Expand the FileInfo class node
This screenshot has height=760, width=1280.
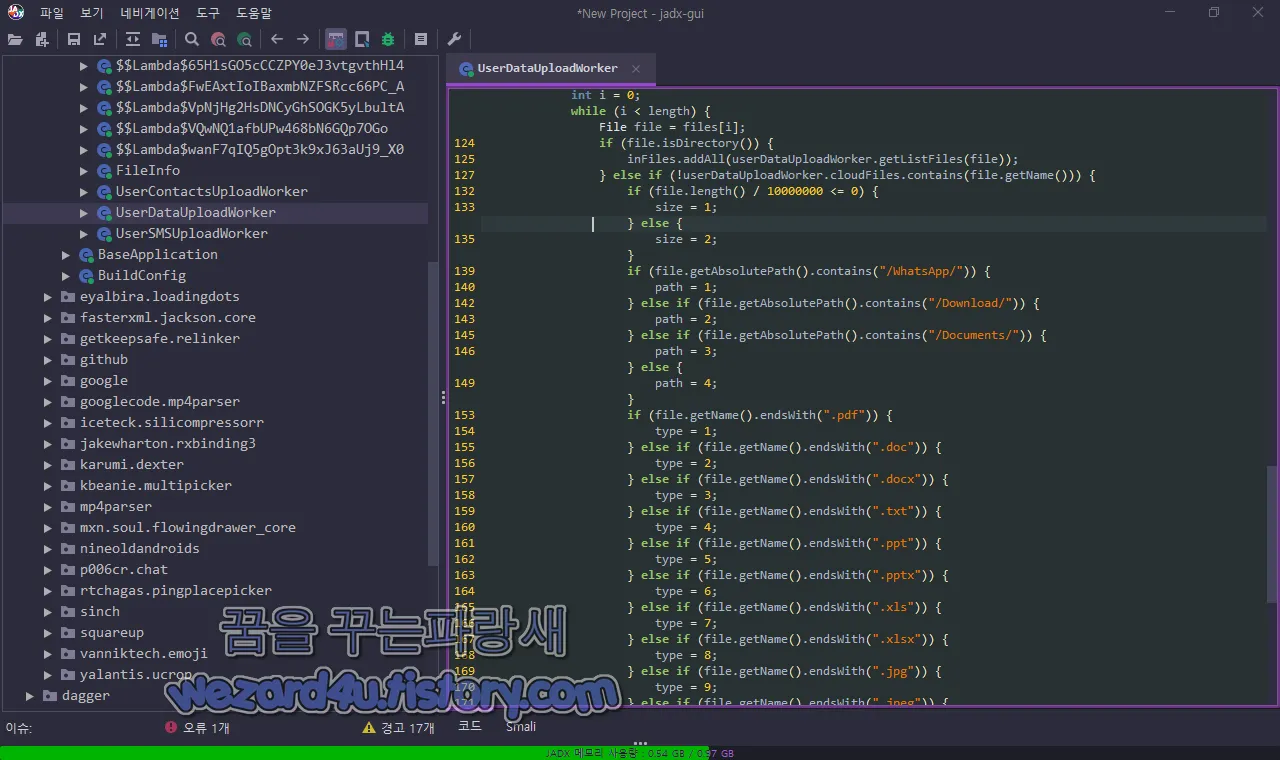tap(84, 170)
